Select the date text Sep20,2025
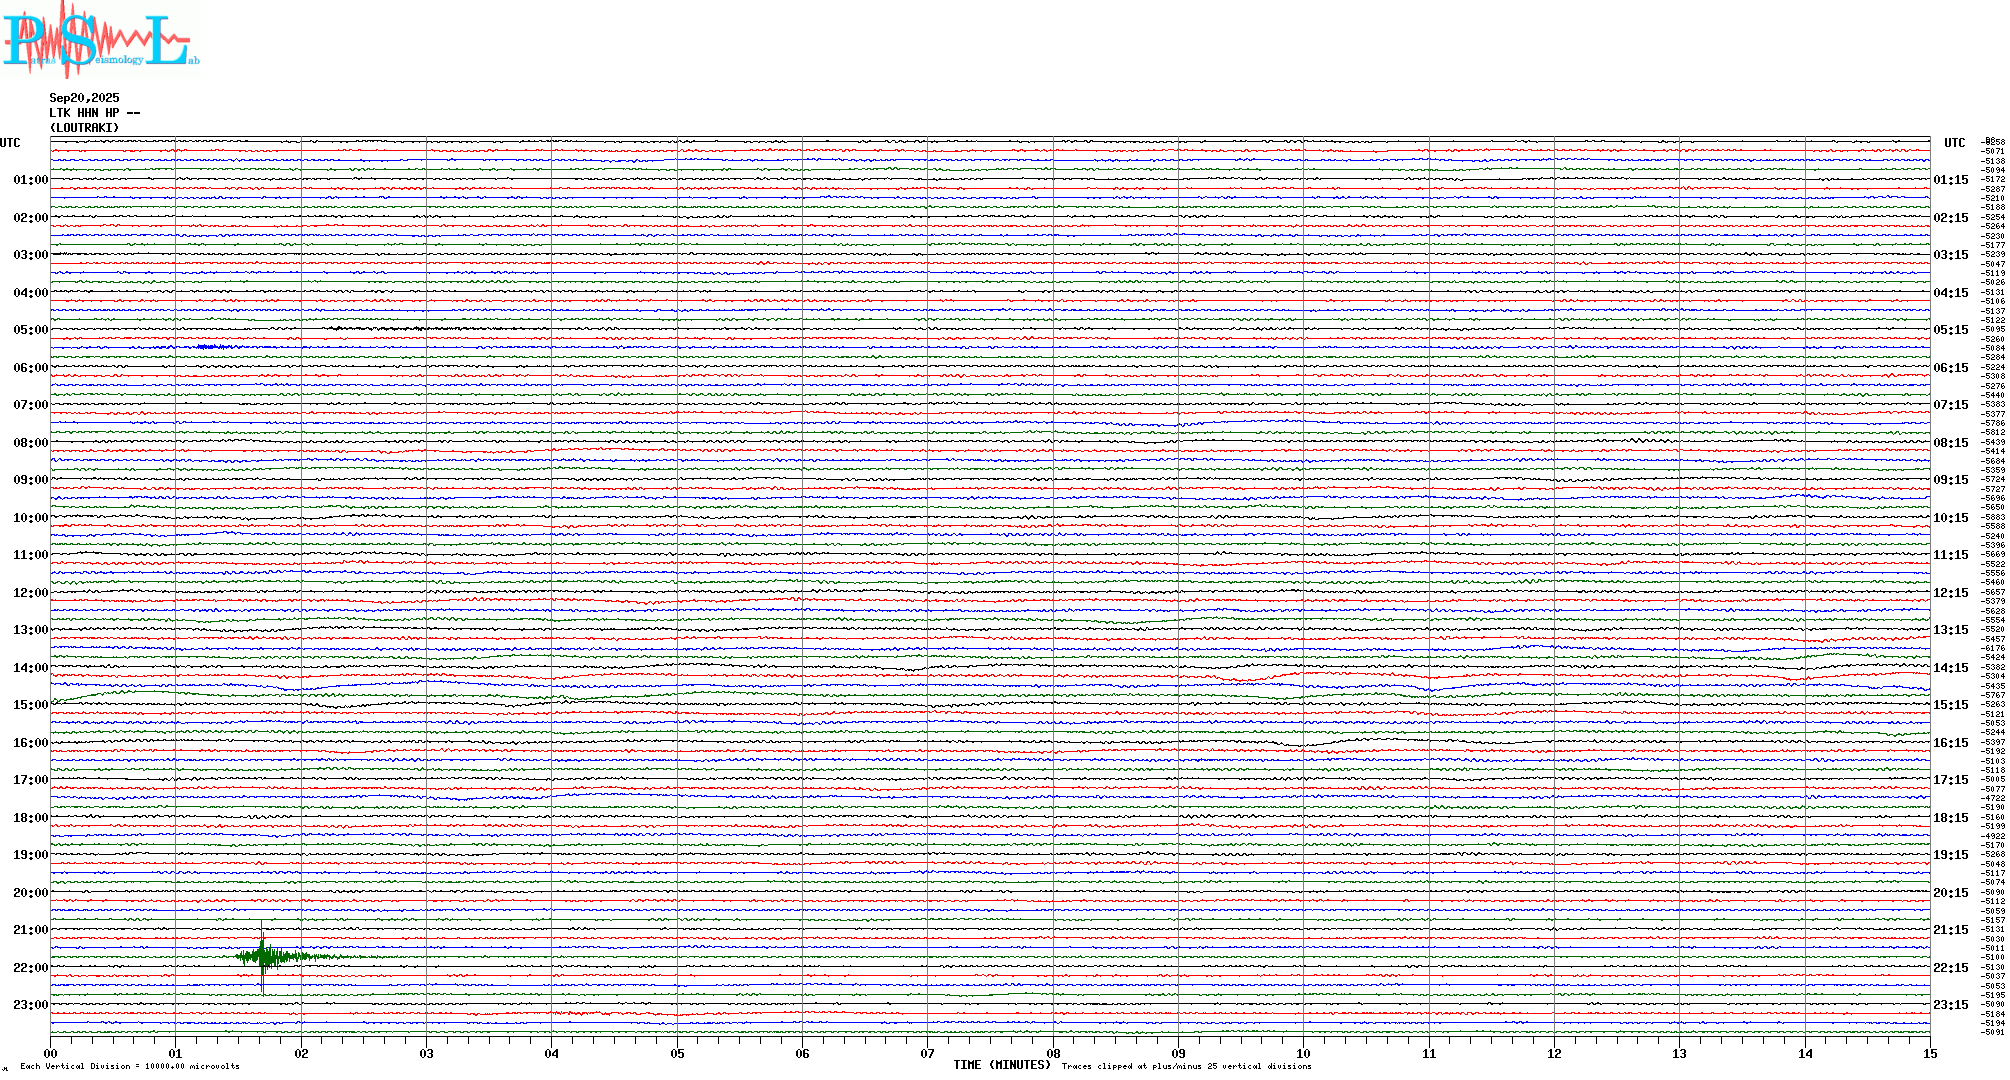This screenshot has width=2010, height=1080. pyautogui.click(x=84, y=98)
